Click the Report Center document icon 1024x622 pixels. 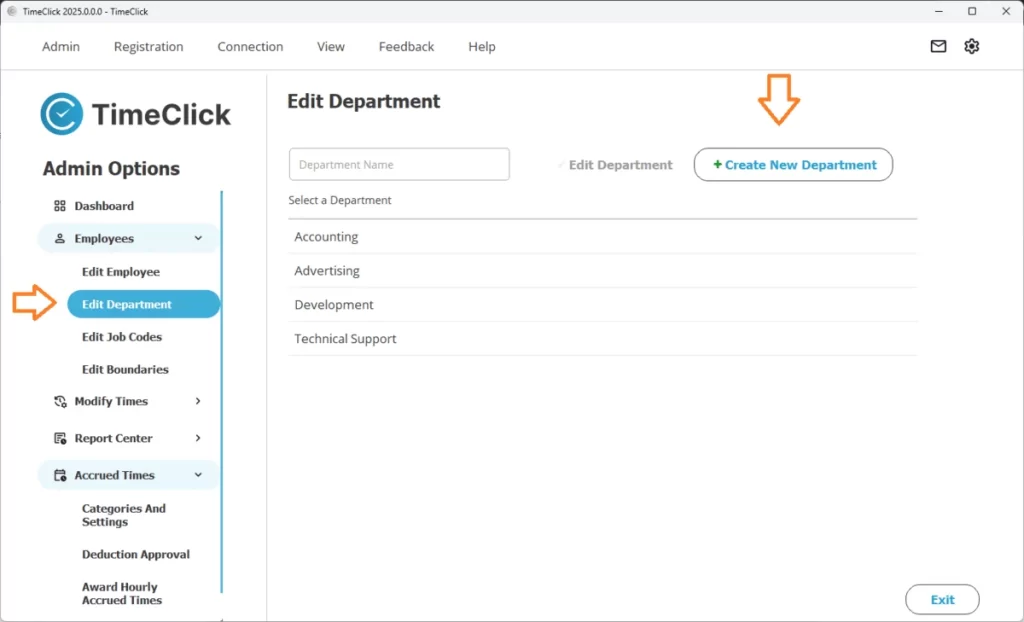click(x=60, y=438)
